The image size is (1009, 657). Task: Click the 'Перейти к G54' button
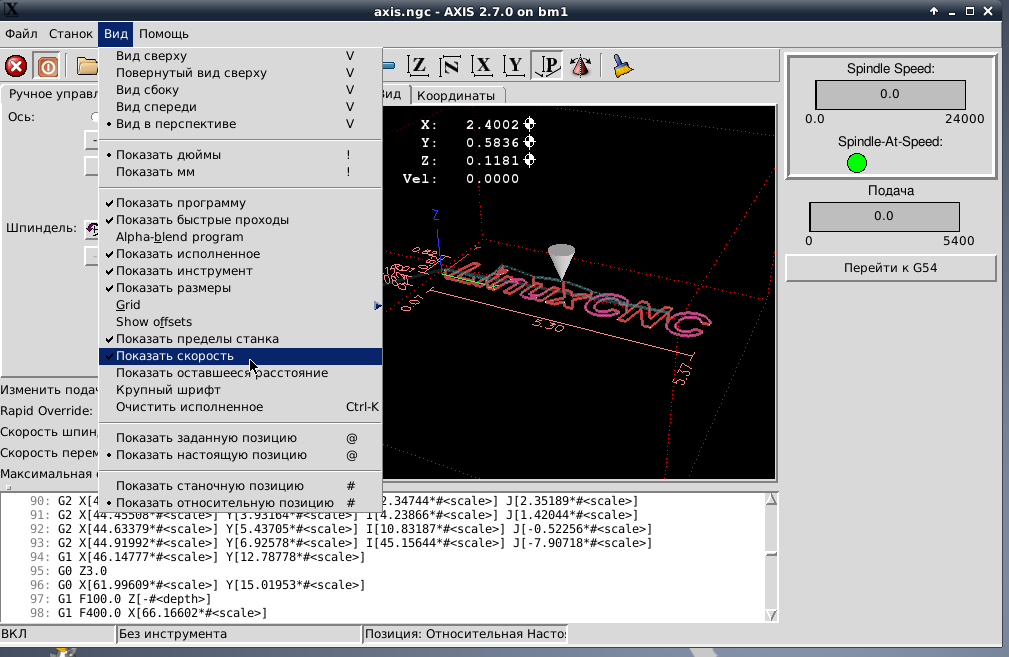coord(890,268)
